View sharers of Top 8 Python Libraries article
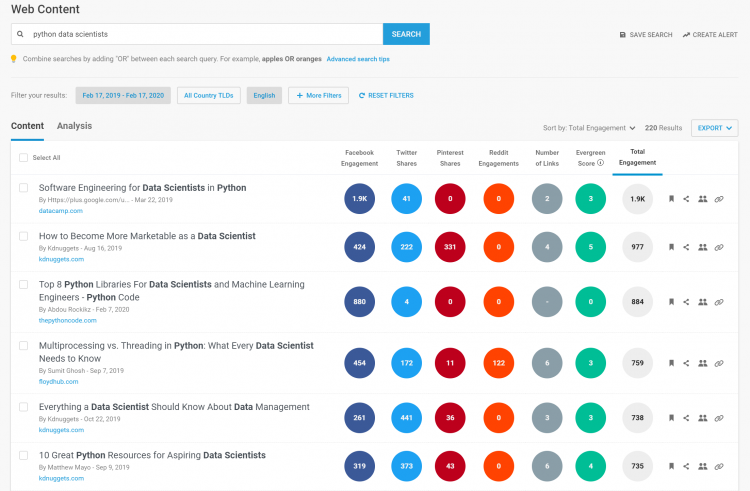 click(702, 302)
